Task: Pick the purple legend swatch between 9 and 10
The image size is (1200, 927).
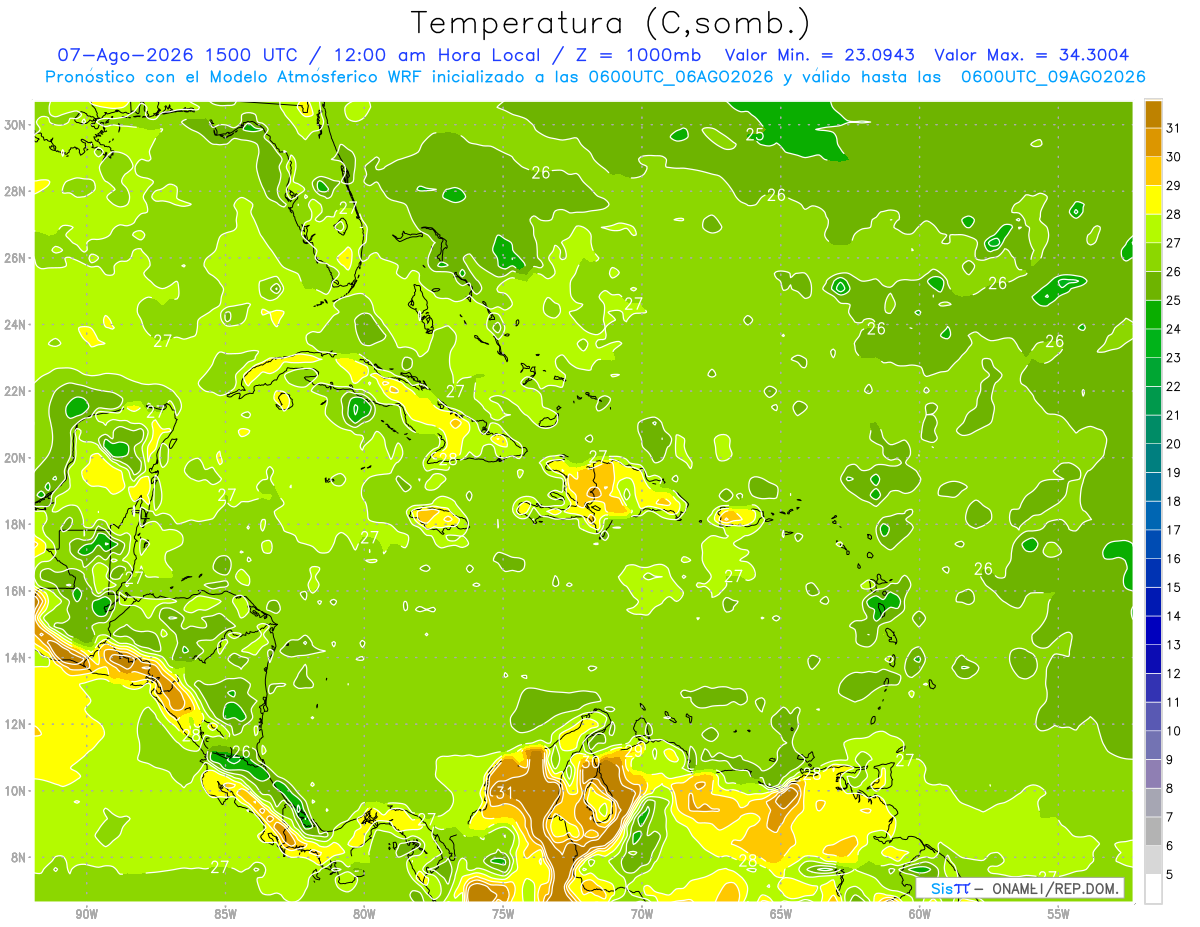Action: pyautogui.click(x=1153, y=745)
